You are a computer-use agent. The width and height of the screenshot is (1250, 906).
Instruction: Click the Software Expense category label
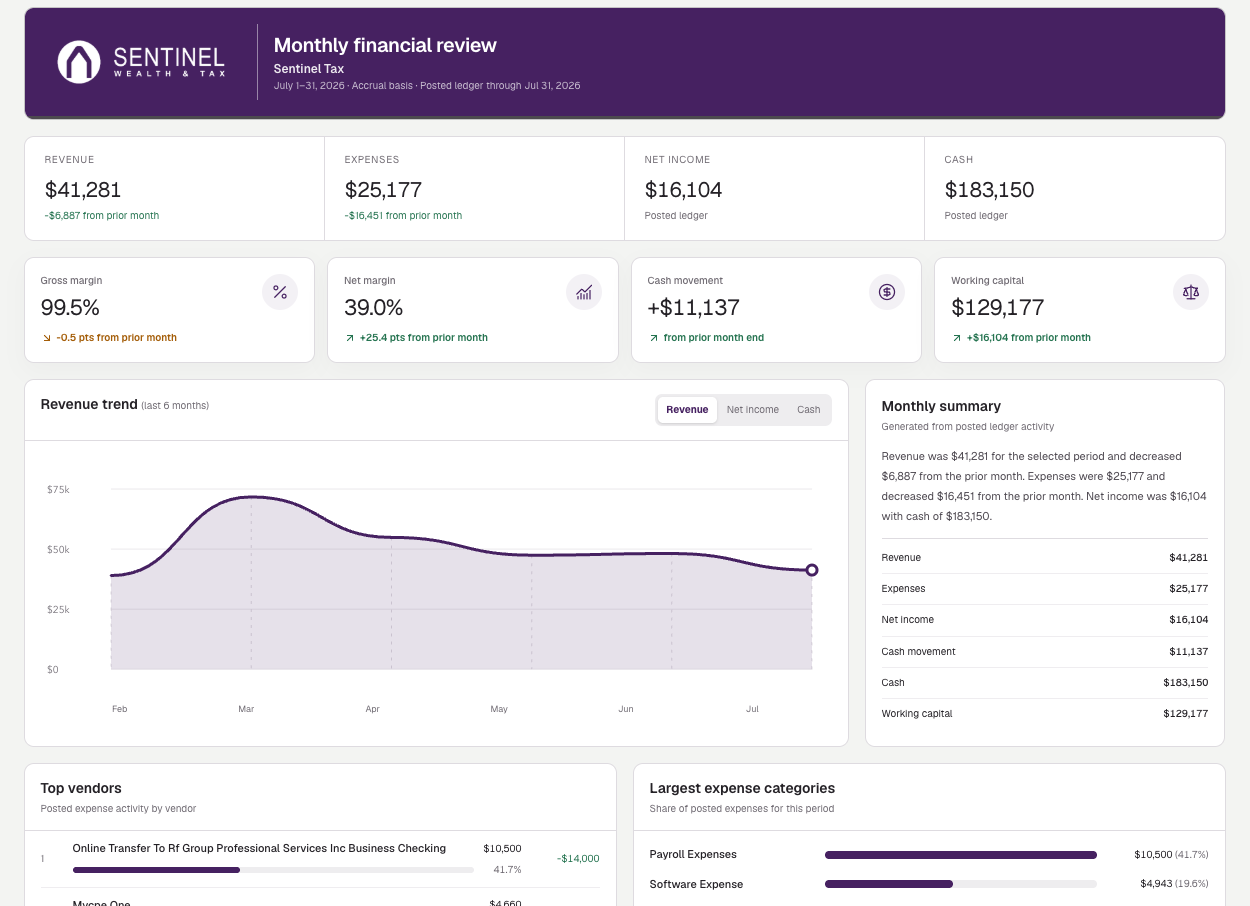point(696,884)
